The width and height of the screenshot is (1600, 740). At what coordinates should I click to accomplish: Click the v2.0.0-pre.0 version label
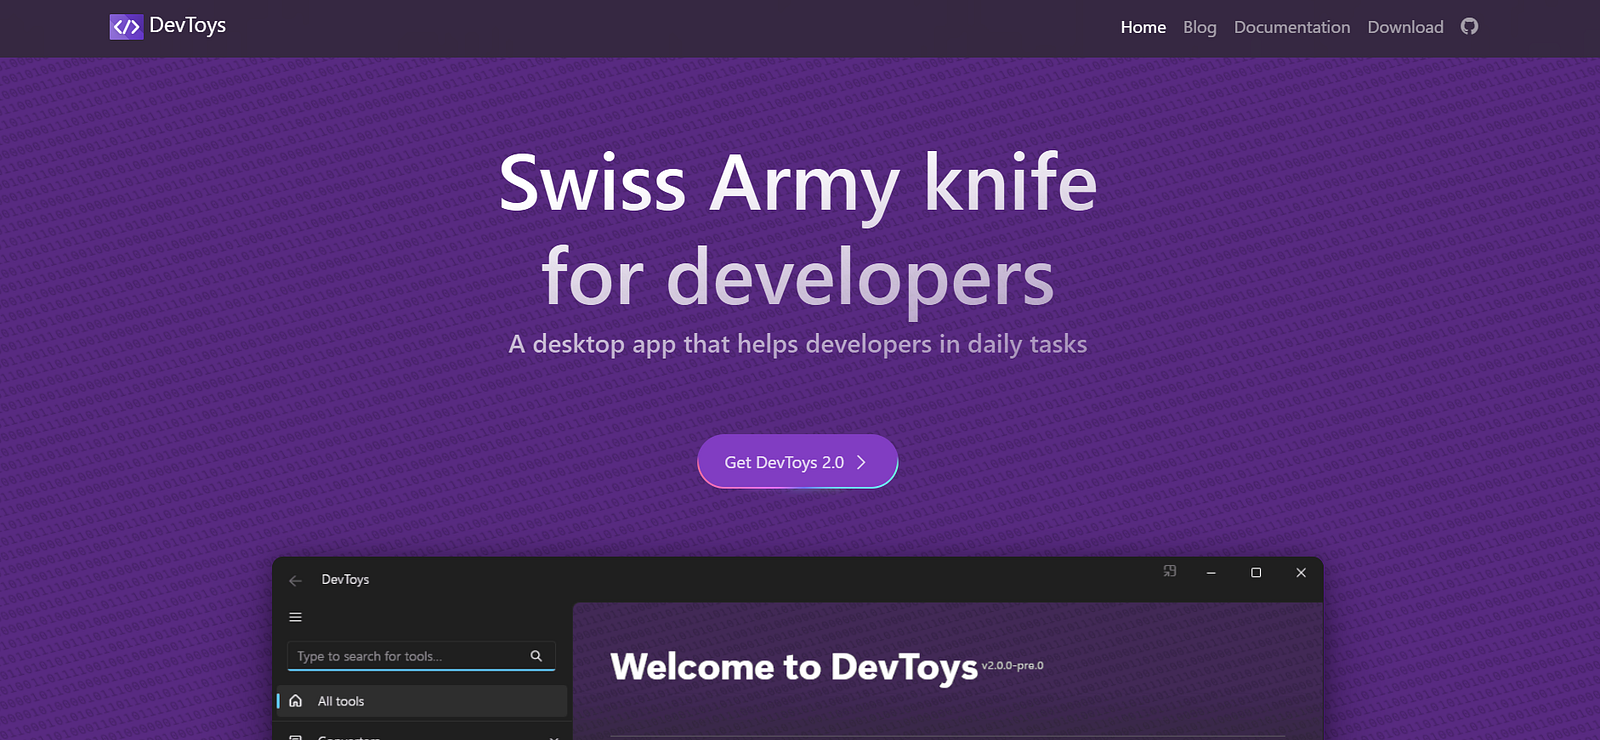(x=1012, y=665)
